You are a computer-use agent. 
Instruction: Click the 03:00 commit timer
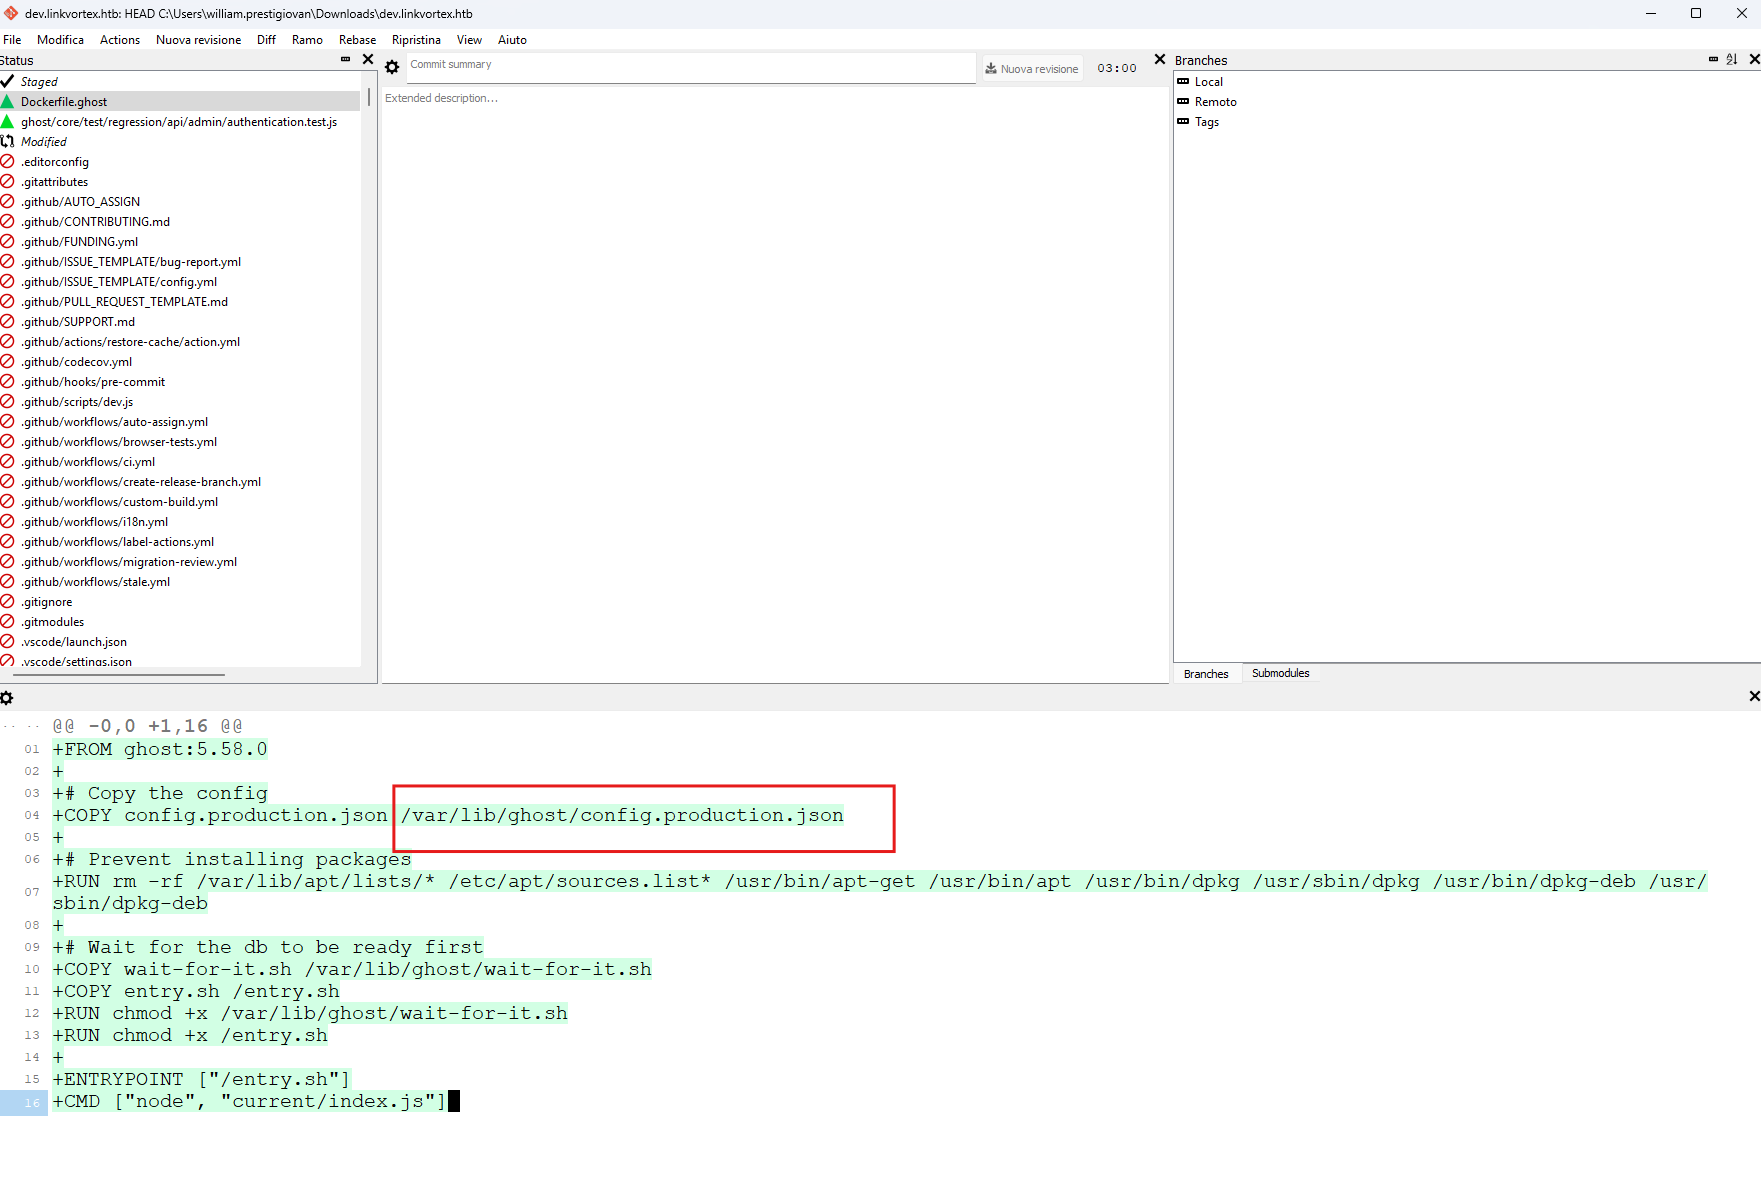[x=1117, y=68]
